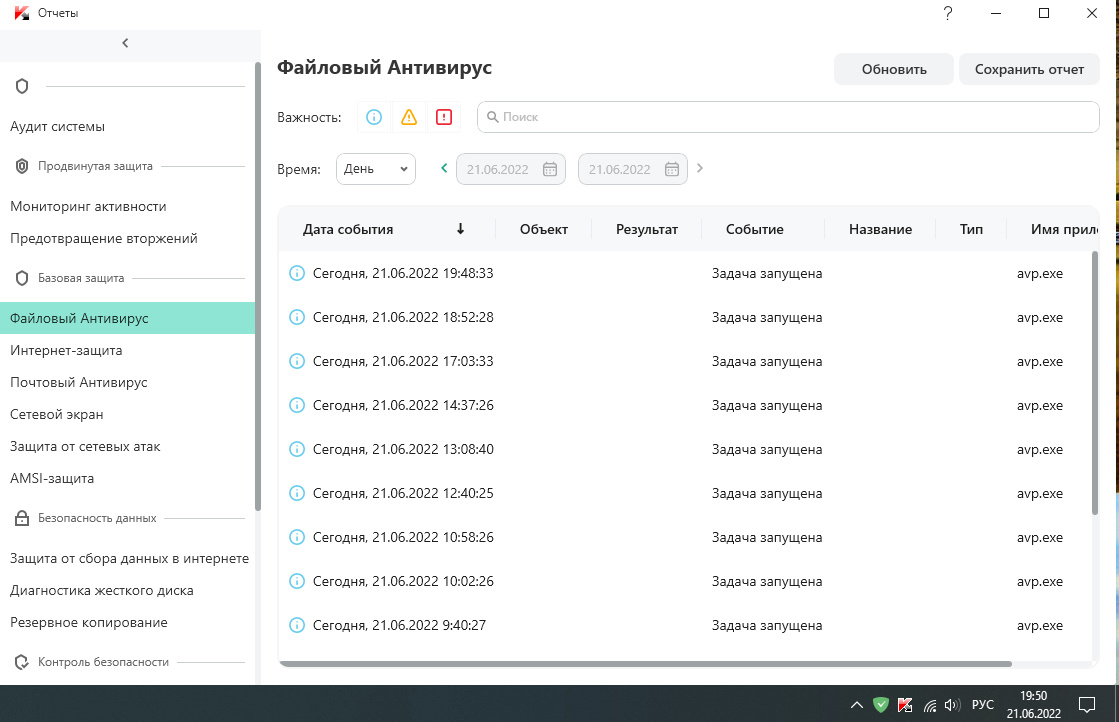Click the Название column header

[880, 229]
